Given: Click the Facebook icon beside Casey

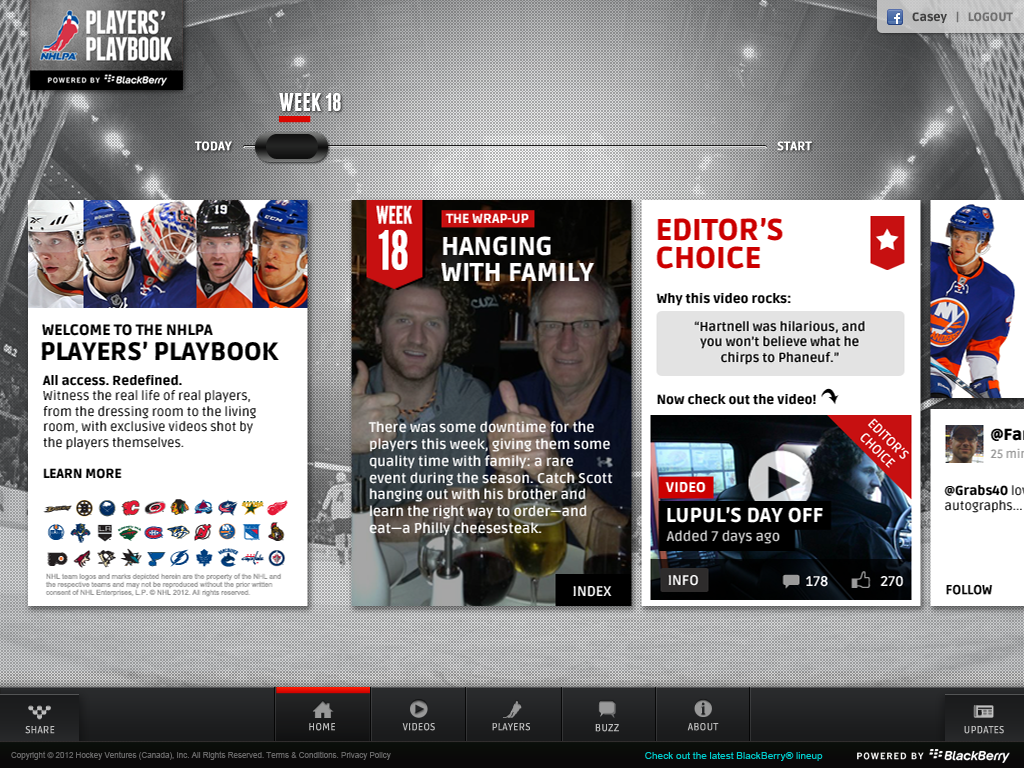Looking at the screenshot, I should (x=895, y=17).
